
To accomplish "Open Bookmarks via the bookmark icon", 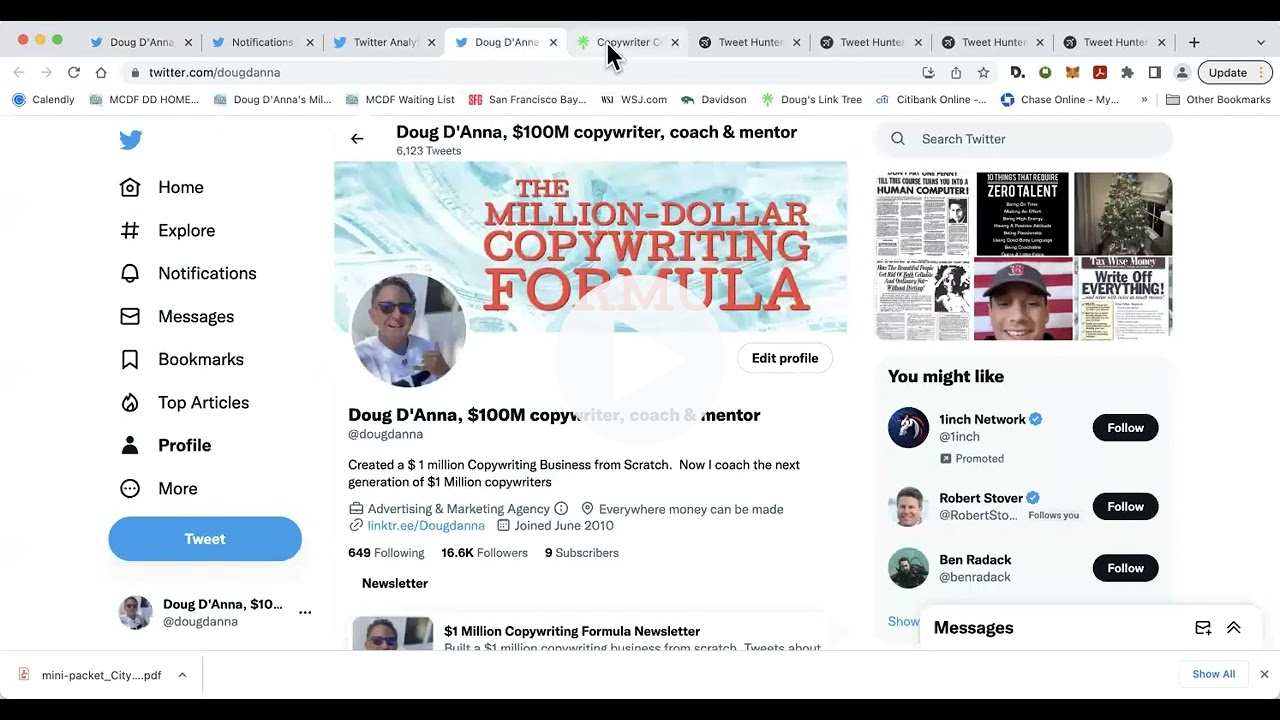I will [129, 359].
